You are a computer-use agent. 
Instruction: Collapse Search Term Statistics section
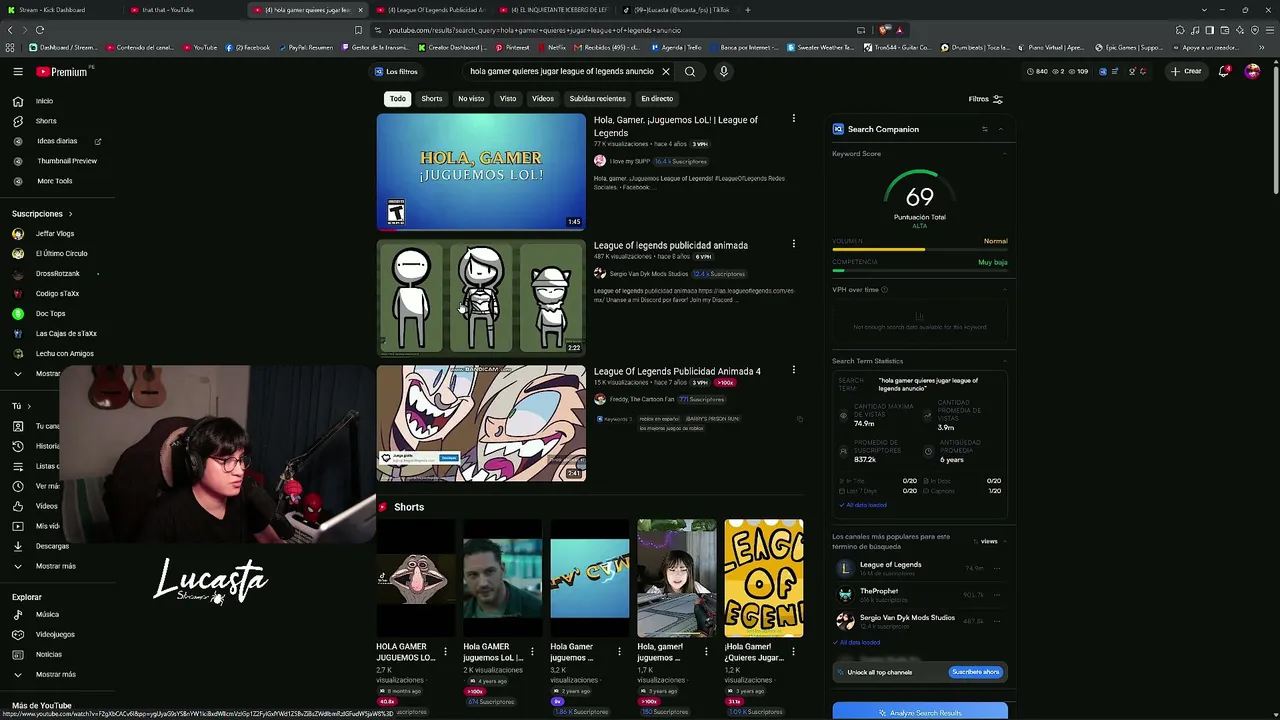pos(1005,361)
